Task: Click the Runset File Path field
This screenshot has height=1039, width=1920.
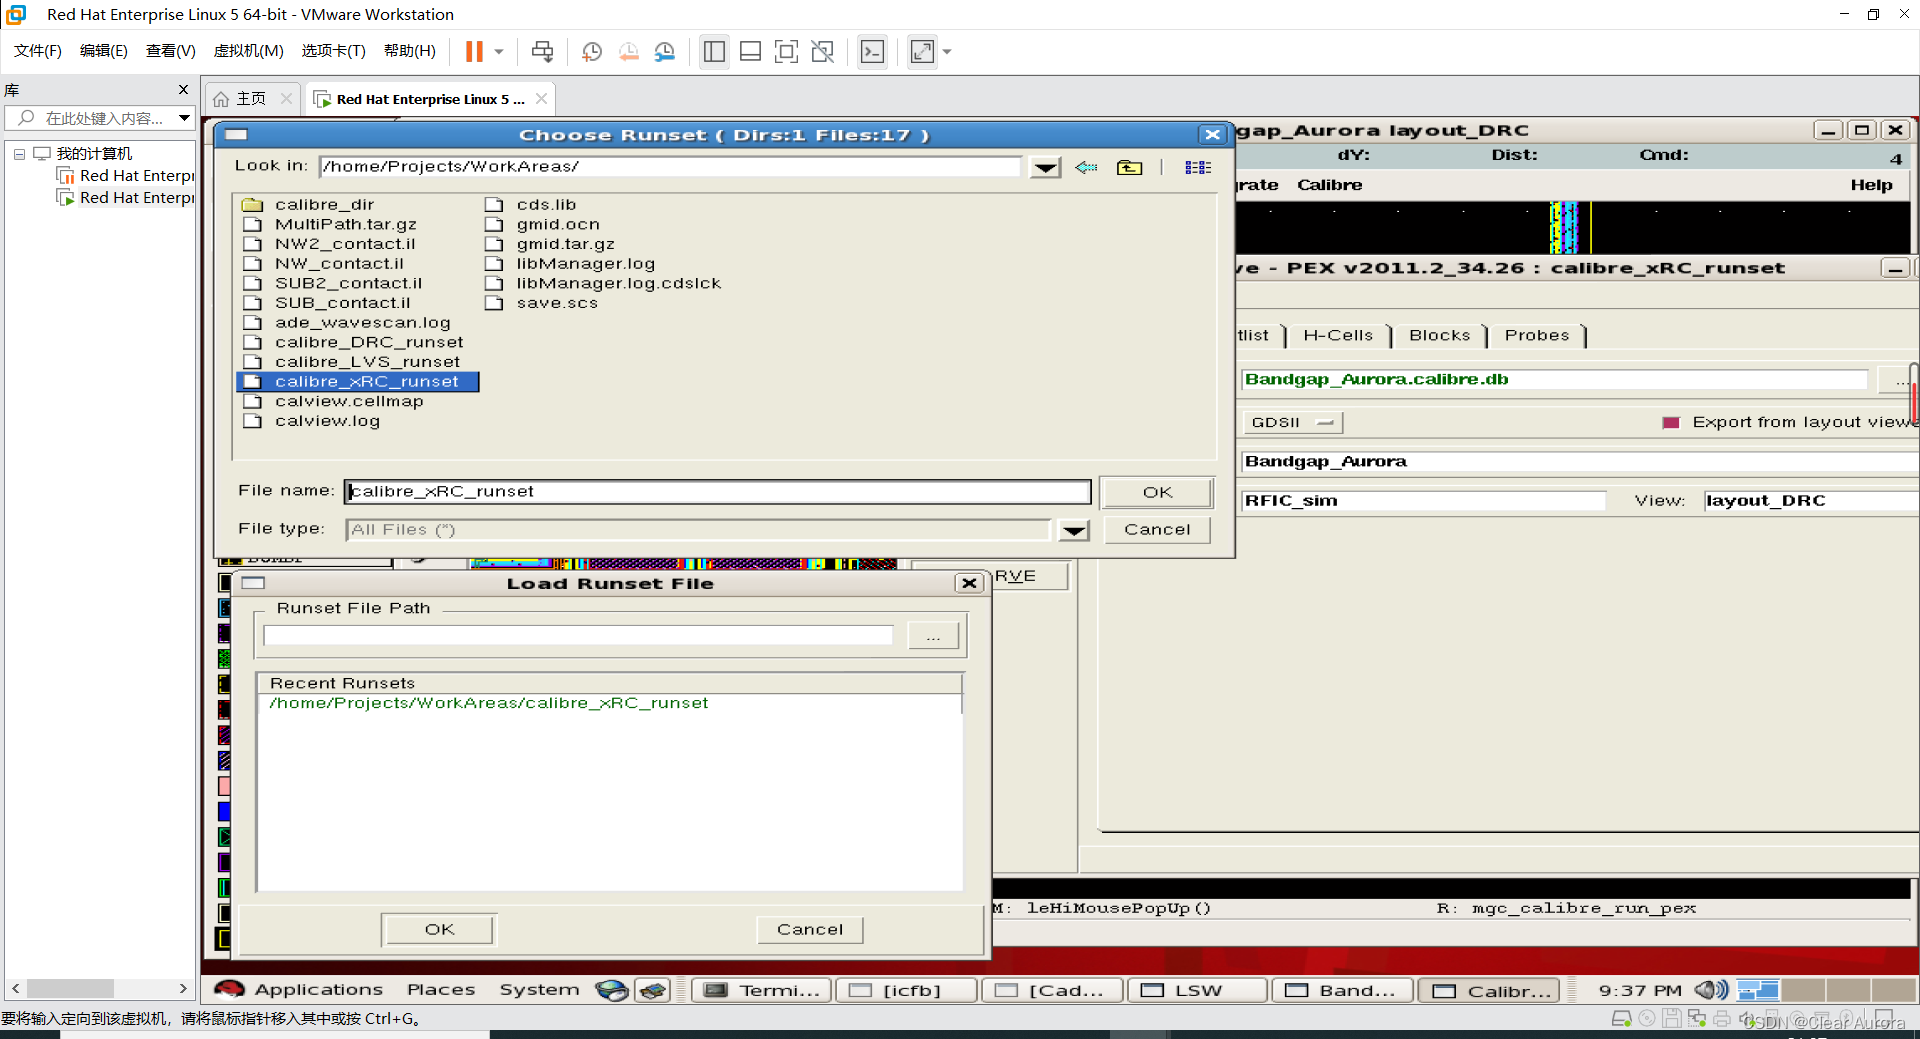Action: pyautogui.click(x=578, y=635)
